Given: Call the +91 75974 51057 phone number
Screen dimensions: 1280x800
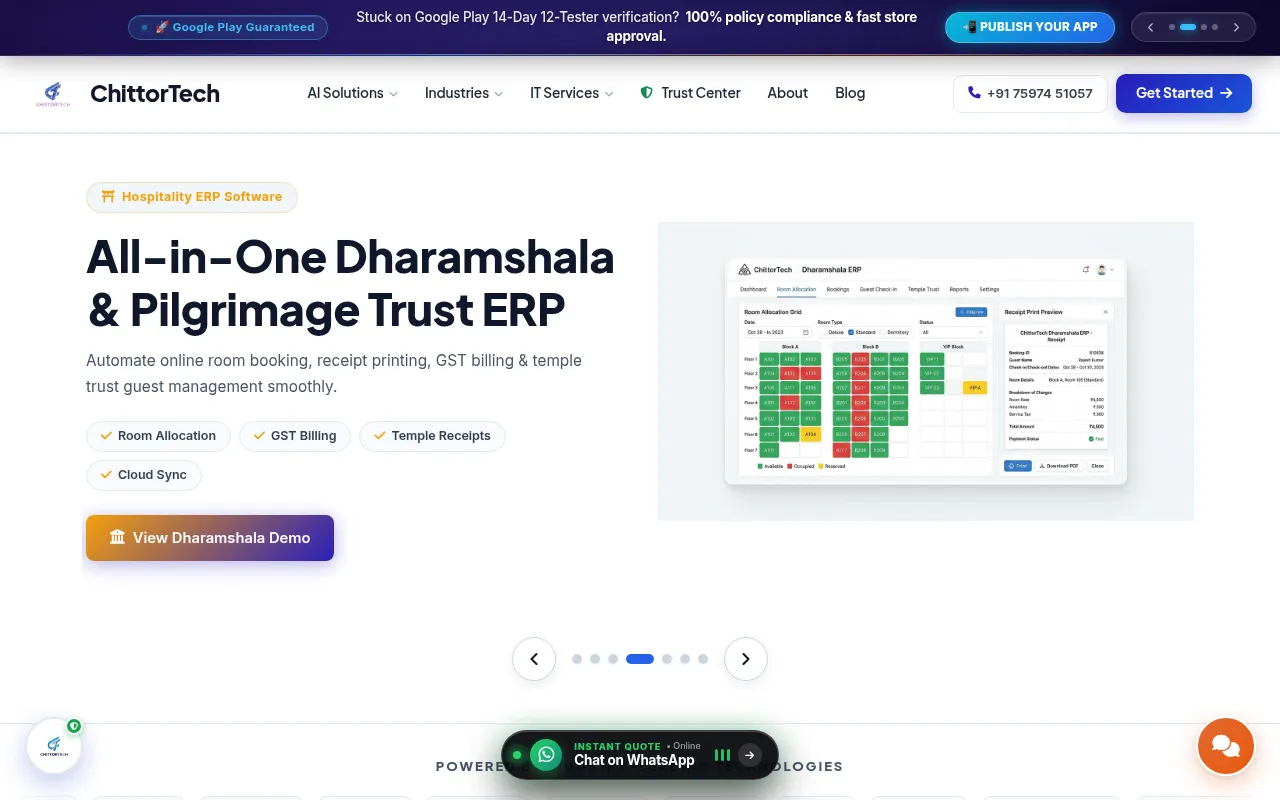Looking at the screenshot, I should [1030, 93].
